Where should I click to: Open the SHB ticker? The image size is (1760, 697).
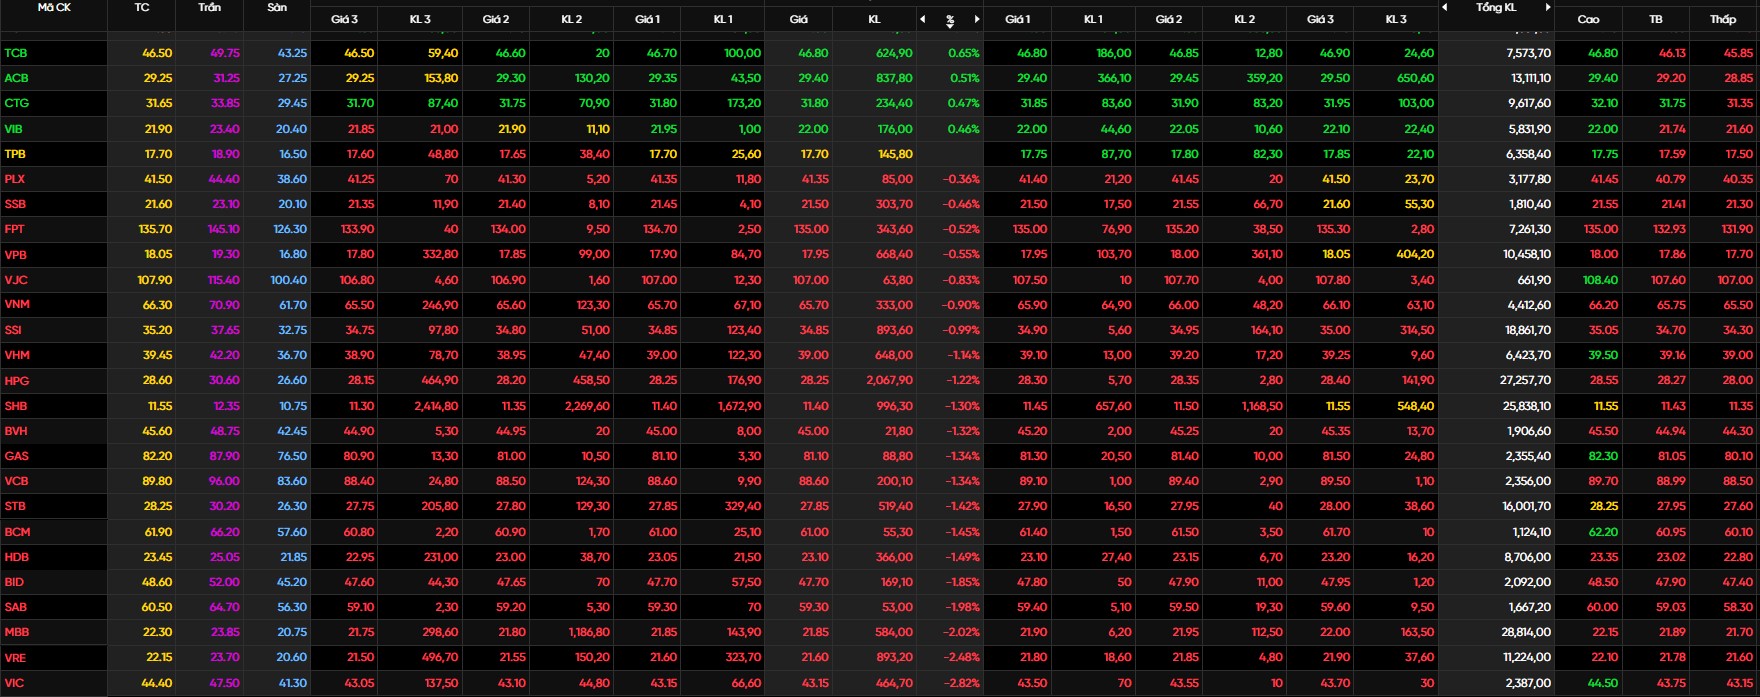(15, 406)
